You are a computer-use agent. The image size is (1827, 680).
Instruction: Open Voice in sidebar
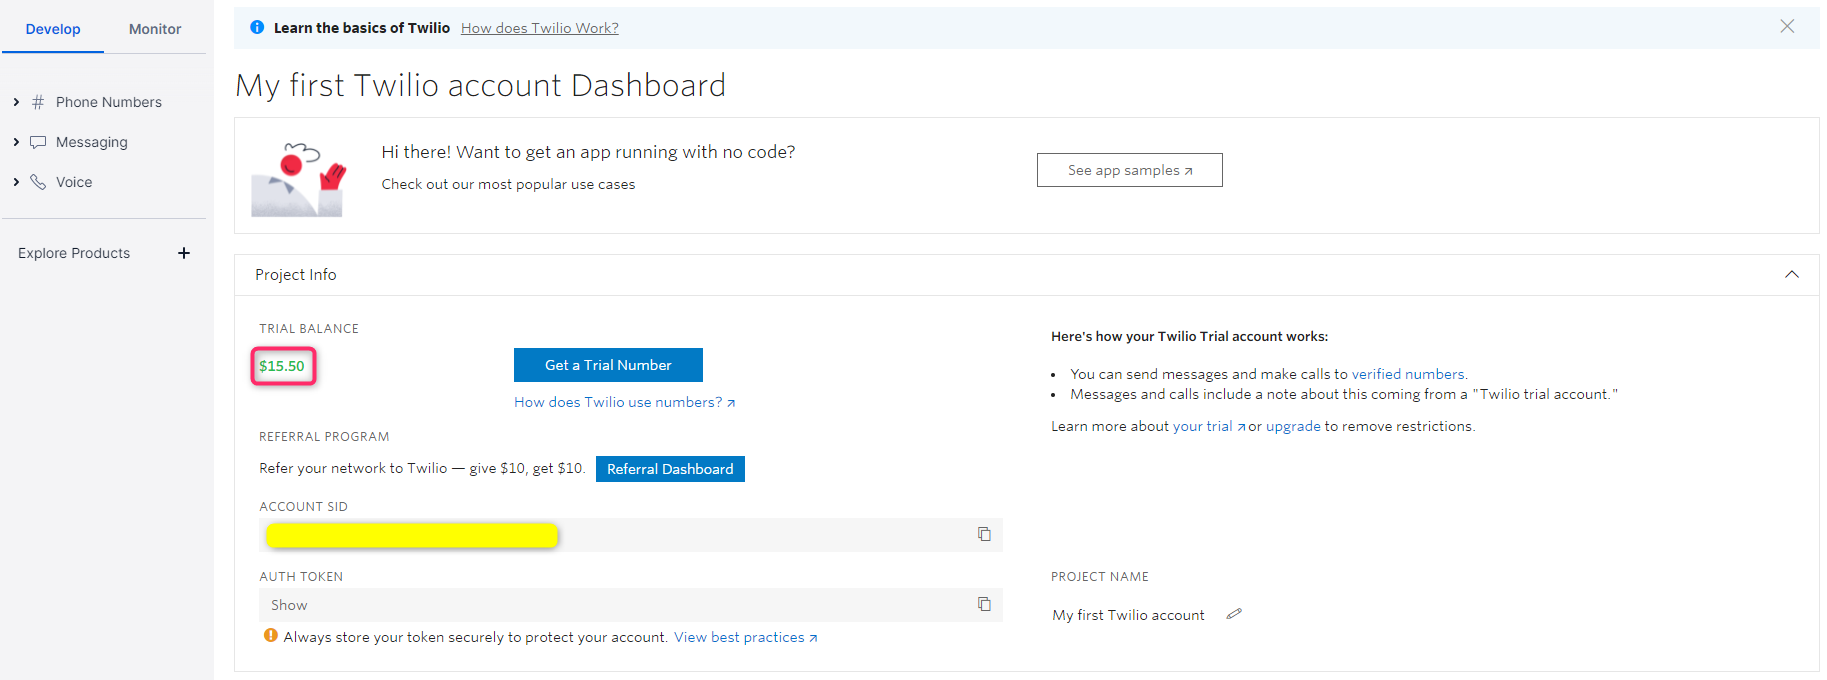[x=74, y=182]
